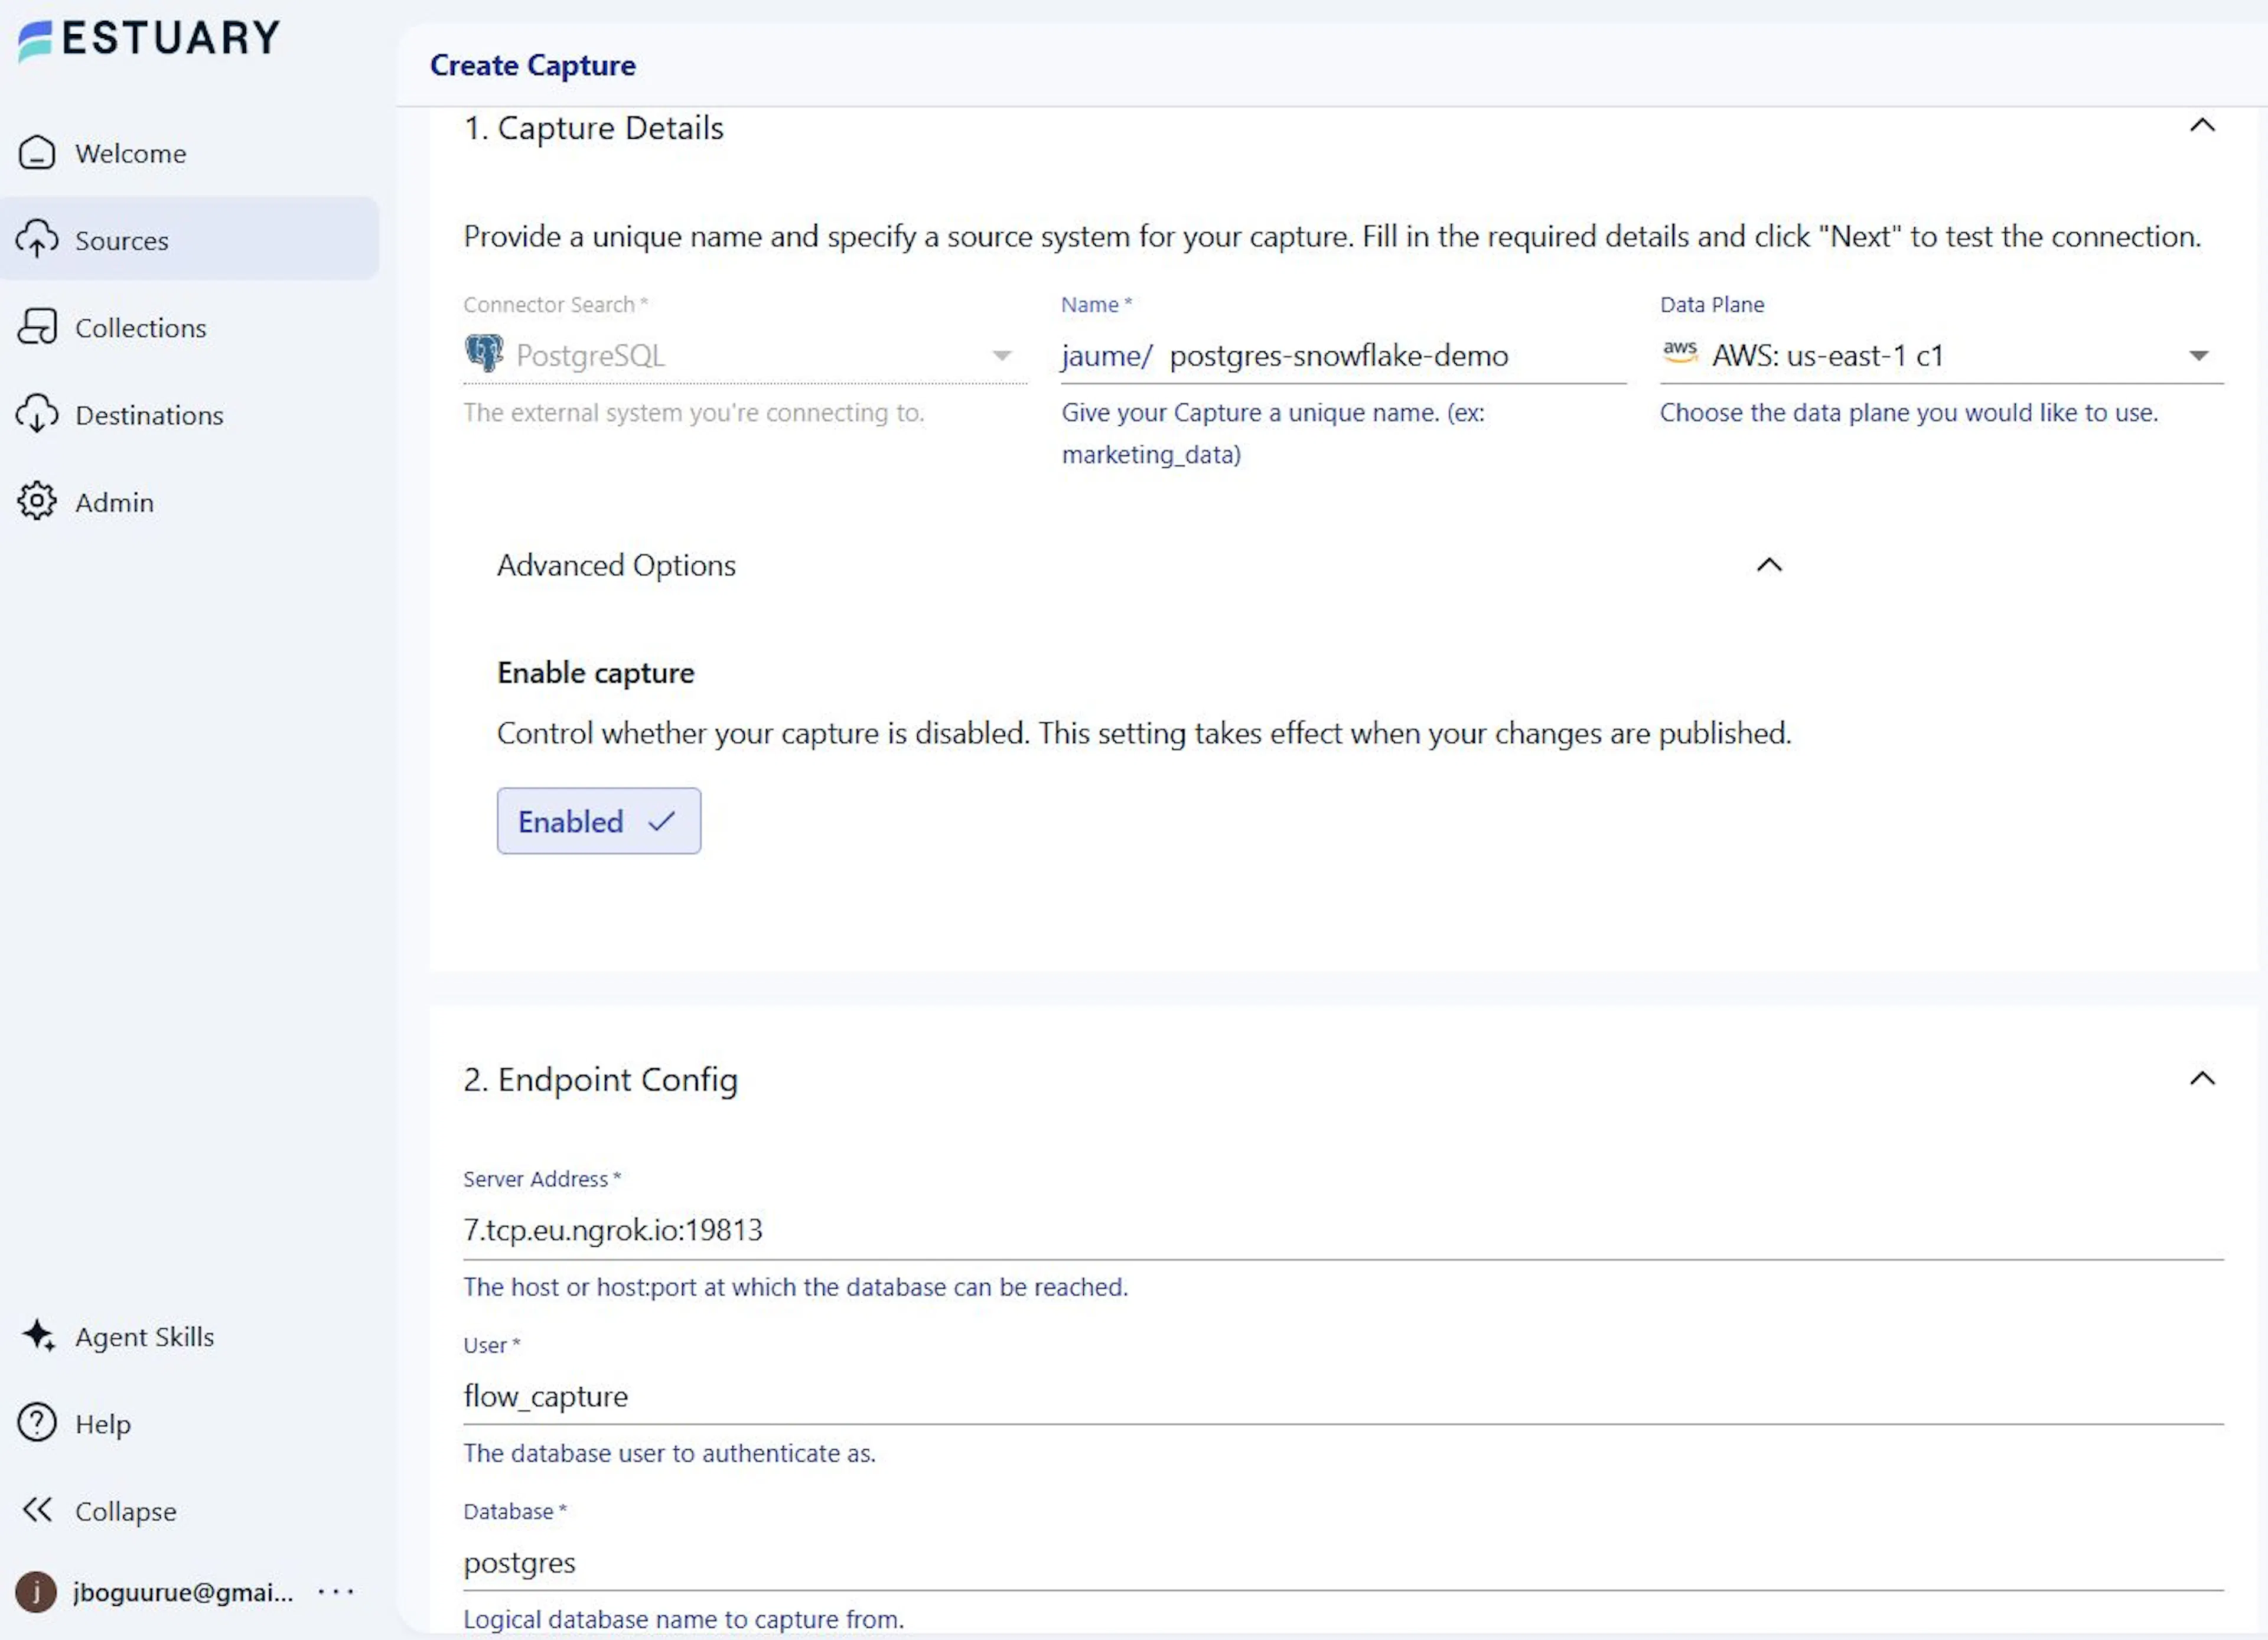
Task: Collapse the Capture Details section
Action: click(2202, 126)
